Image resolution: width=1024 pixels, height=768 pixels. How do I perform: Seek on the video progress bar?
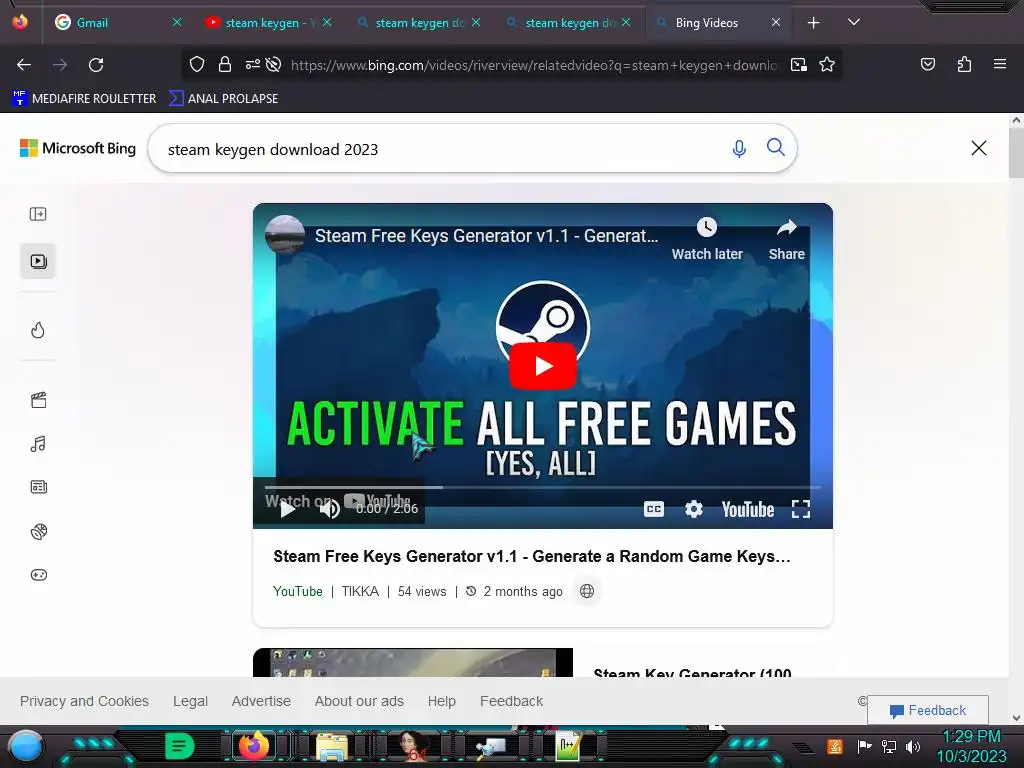543,487
